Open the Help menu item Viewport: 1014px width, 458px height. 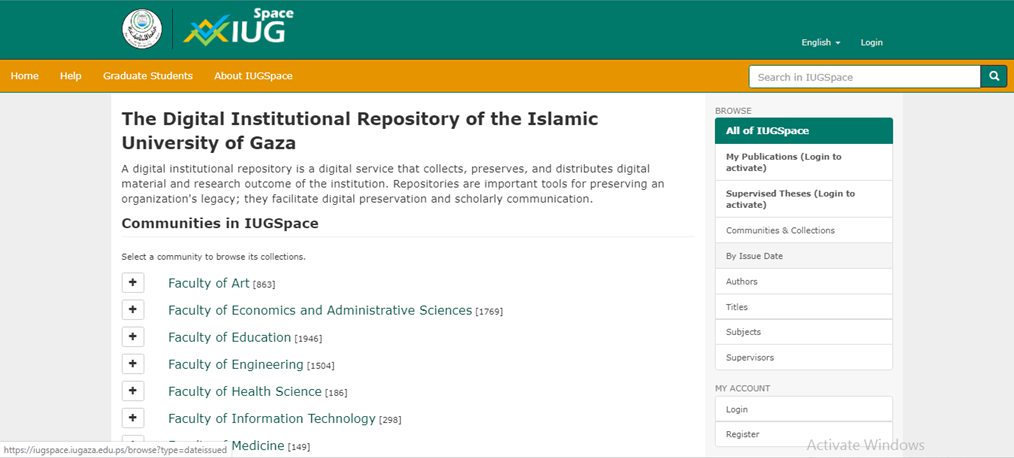[x=70, y=76]
